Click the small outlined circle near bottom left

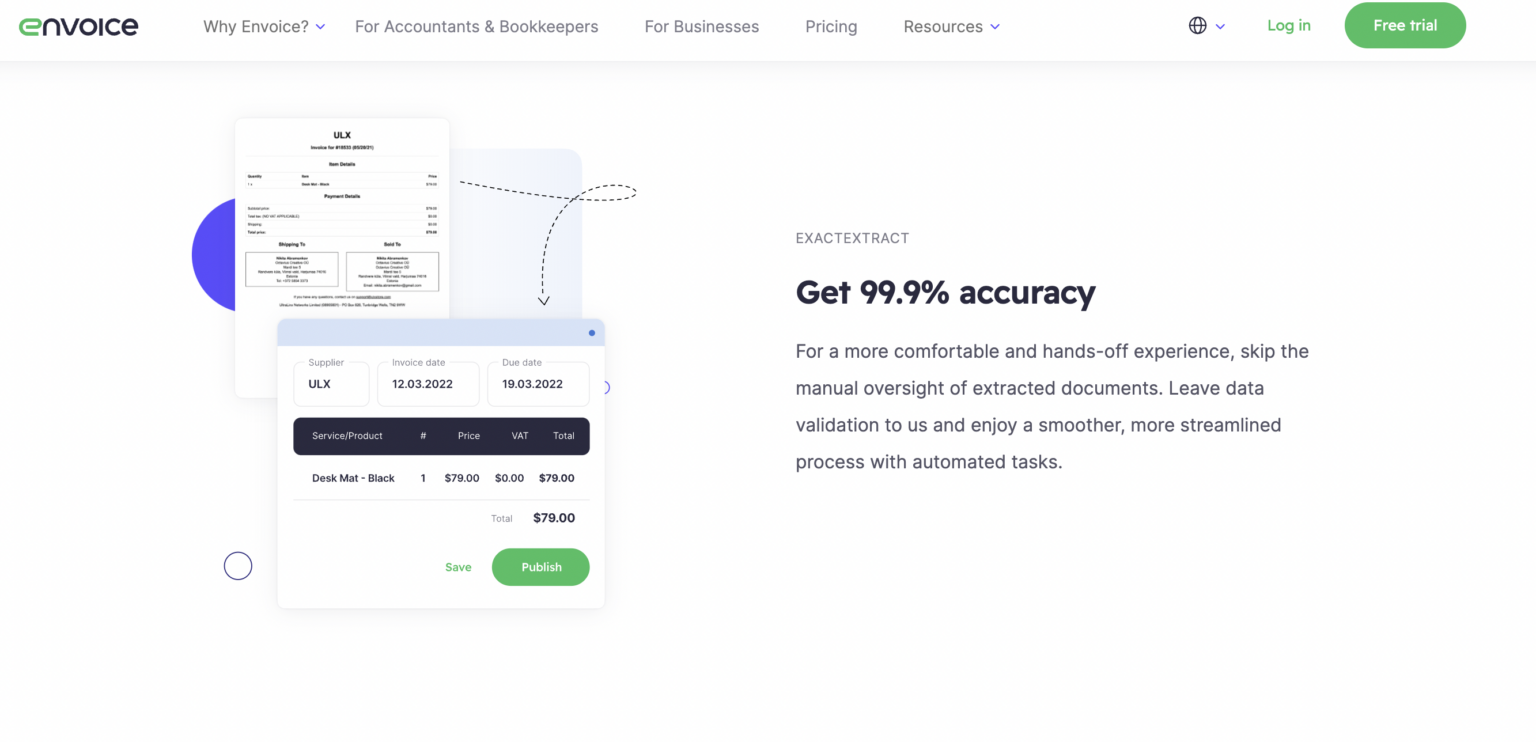pyautogui.click(x=238, y=565)
